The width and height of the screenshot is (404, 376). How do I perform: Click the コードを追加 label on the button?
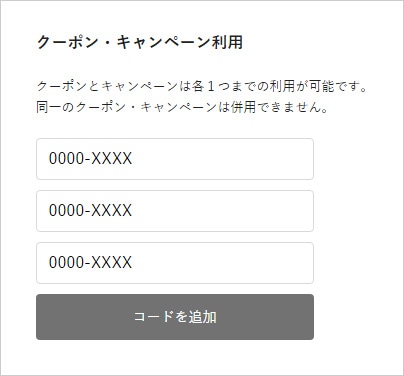coord(175,317)
